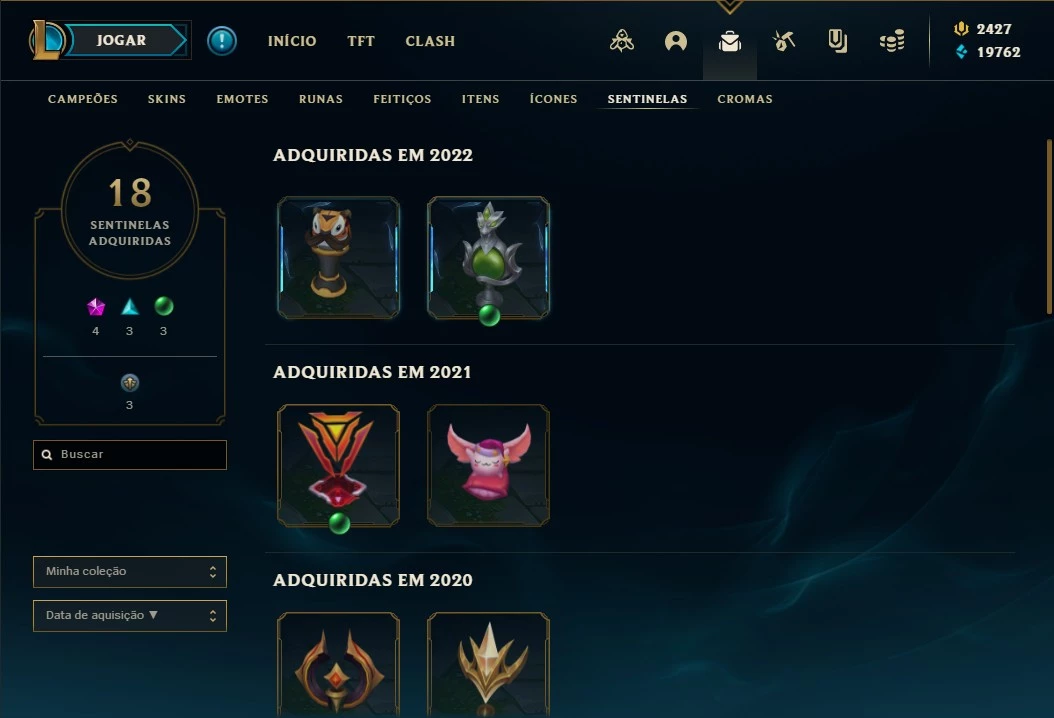This screenshot has width=1054, height=718.
Task: Open the Store coins icon
Action: (892, 41)
